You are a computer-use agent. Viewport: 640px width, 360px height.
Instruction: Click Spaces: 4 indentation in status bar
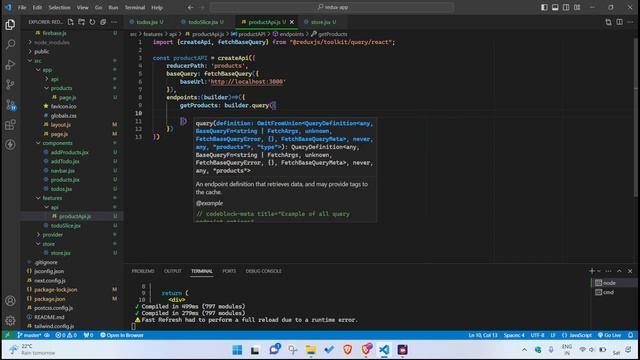(x=514, y=335)
